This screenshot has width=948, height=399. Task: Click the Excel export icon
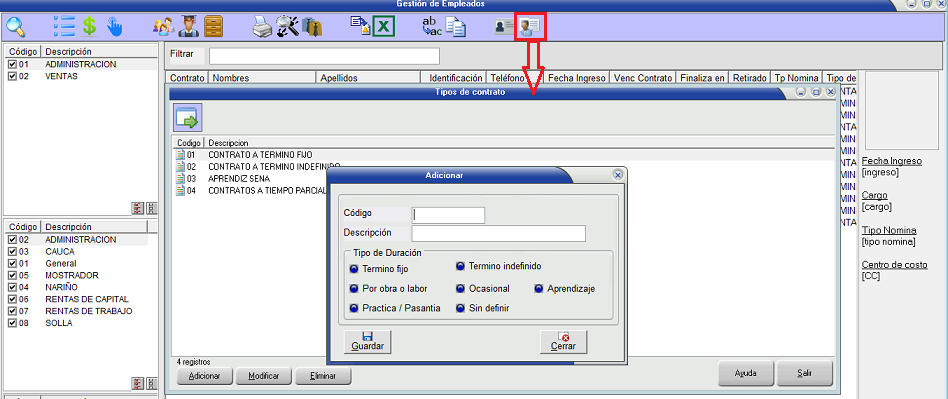384,27
